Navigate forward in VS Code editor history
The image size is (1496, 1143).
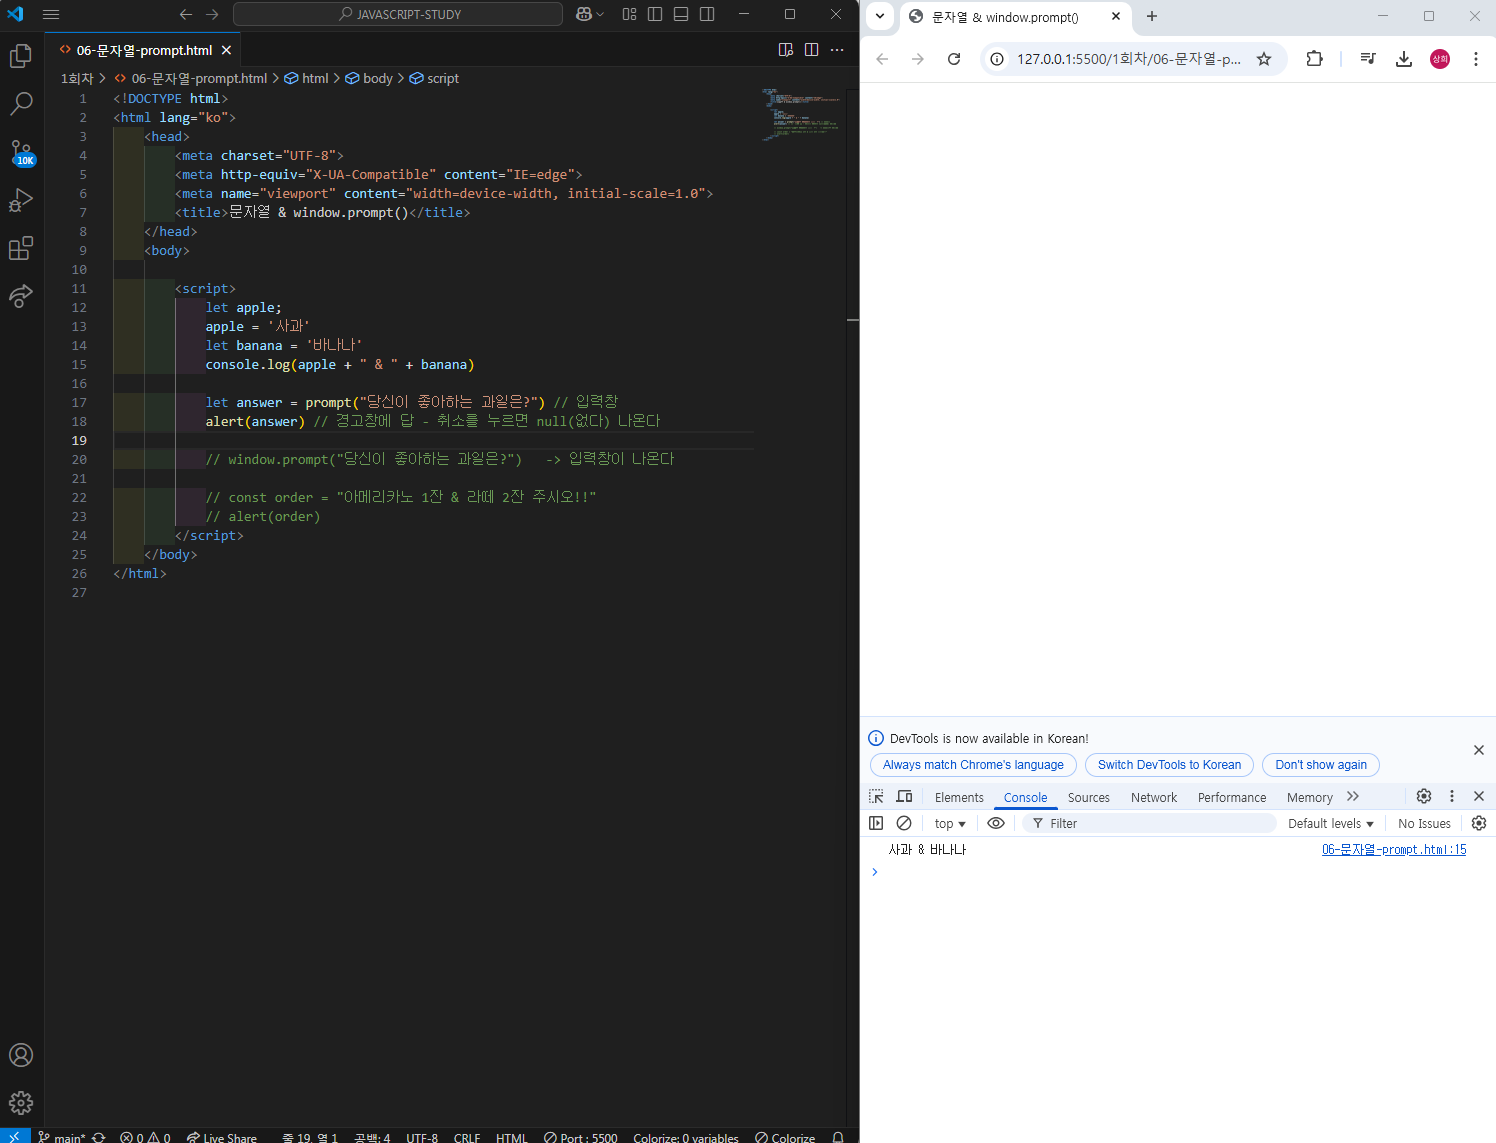[212, 14]
